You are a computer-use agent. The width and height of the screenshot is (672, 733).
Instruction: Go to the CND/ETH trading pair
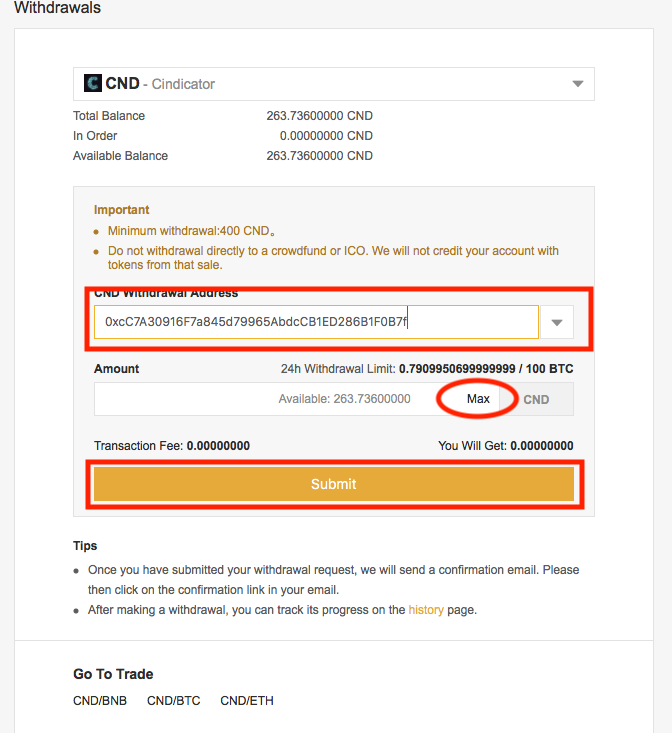pyautogui.click(x=247, y=701)
